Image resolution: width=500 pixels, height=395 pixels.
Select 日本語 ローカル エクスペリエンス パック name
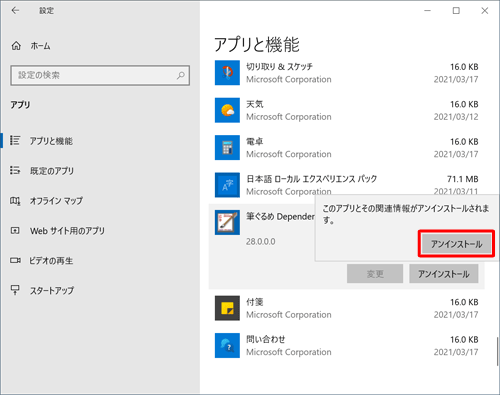tap(311, 179)
